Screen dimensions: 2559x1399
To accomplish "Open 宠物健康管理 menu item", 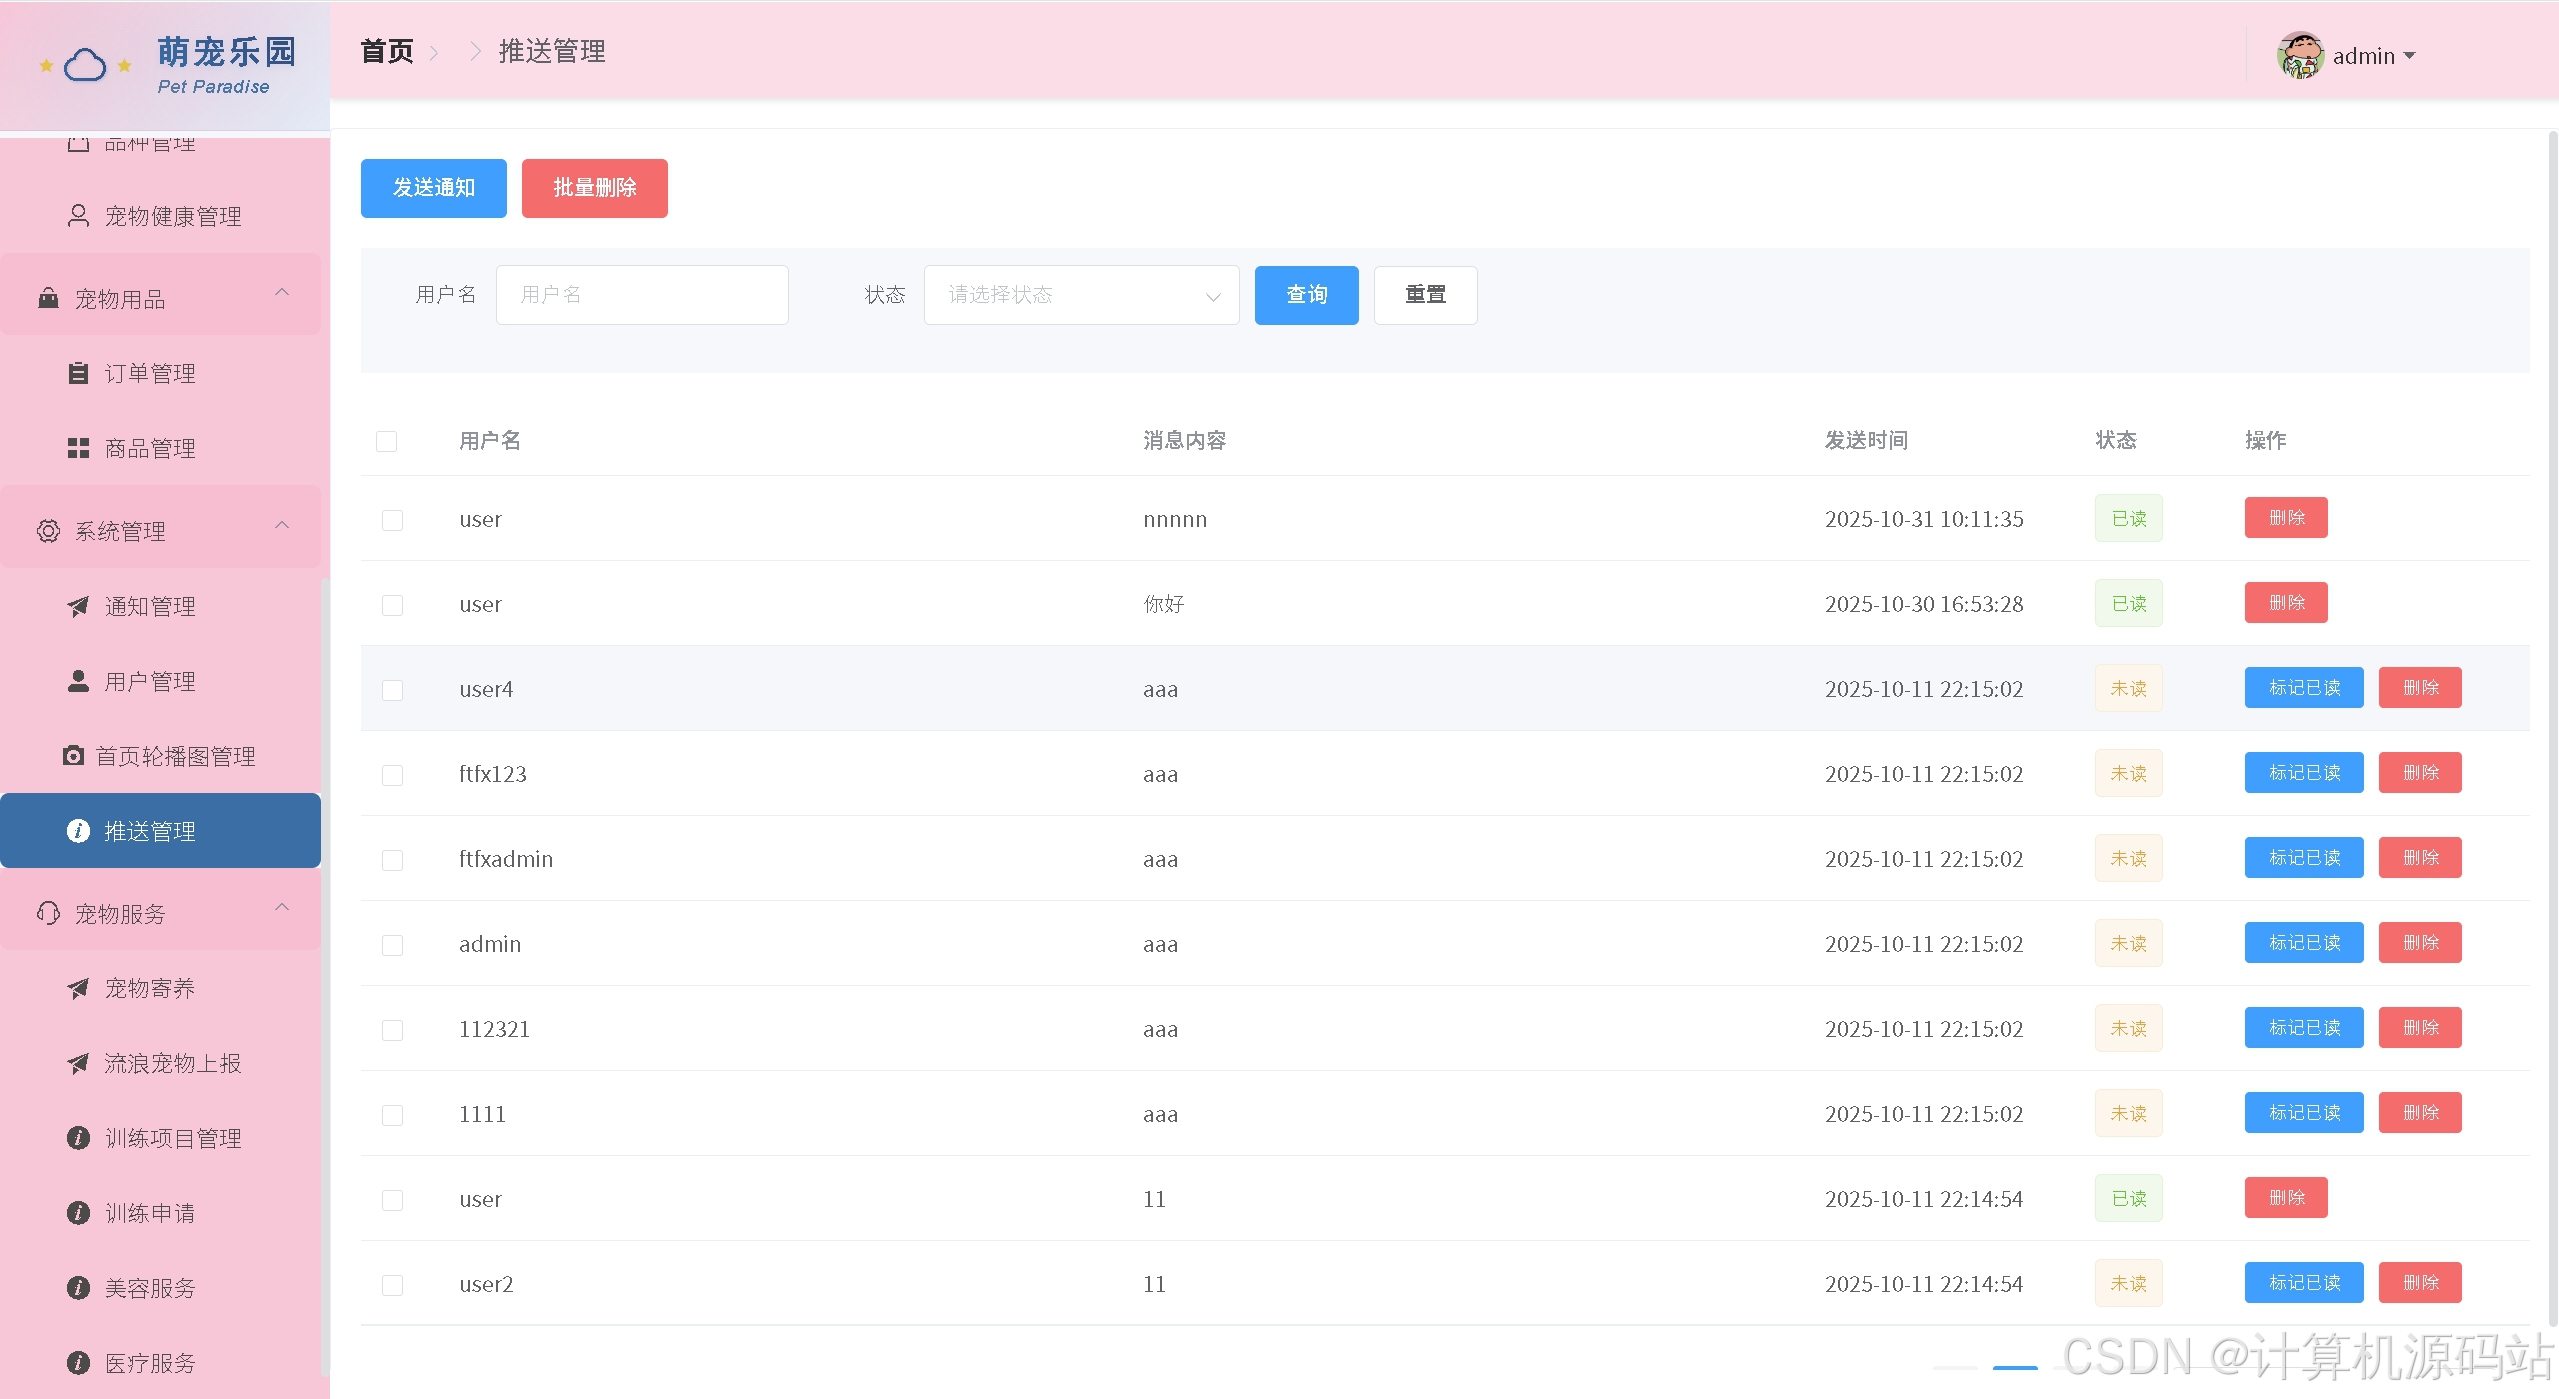I will [160, 216].
